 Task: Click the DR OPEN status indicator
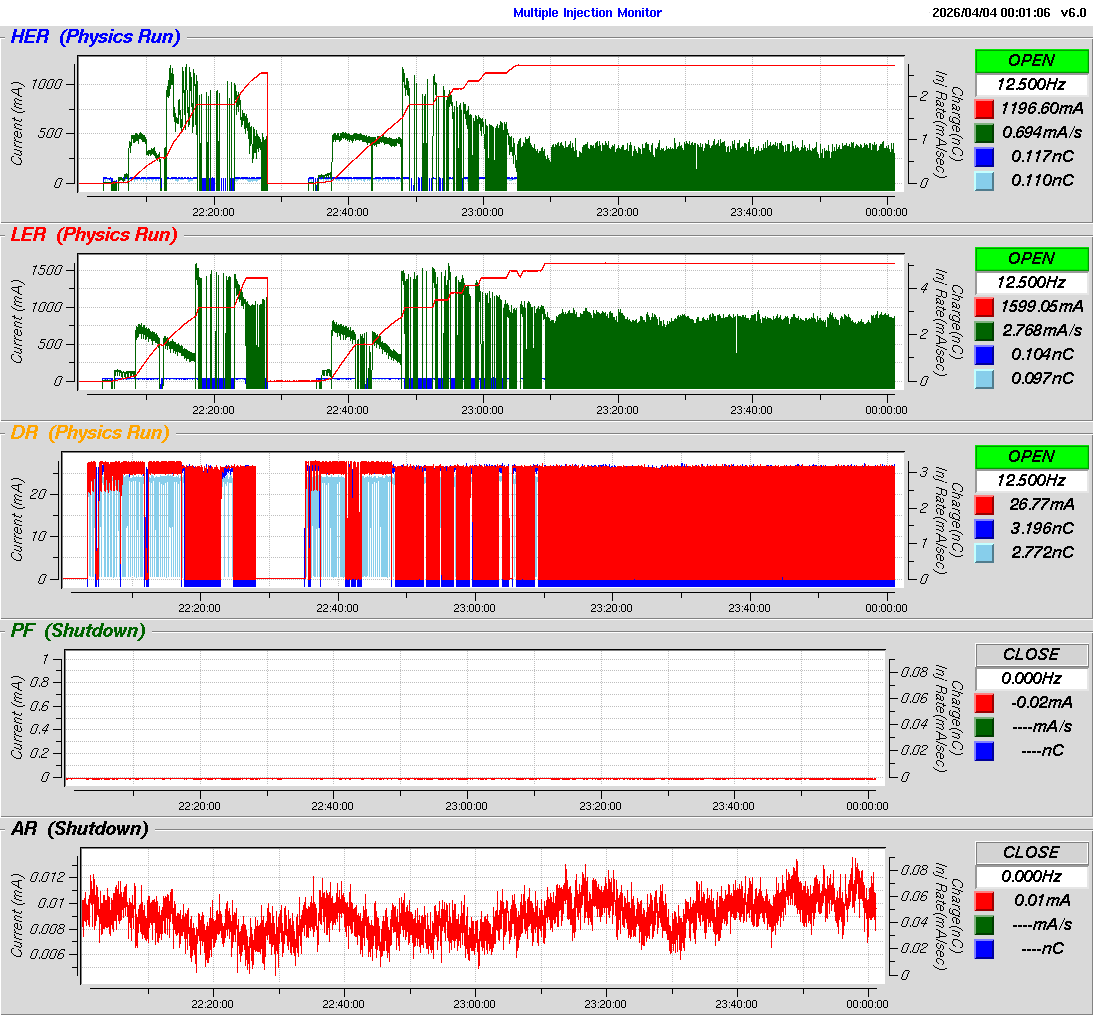[x=1031, y=456]
